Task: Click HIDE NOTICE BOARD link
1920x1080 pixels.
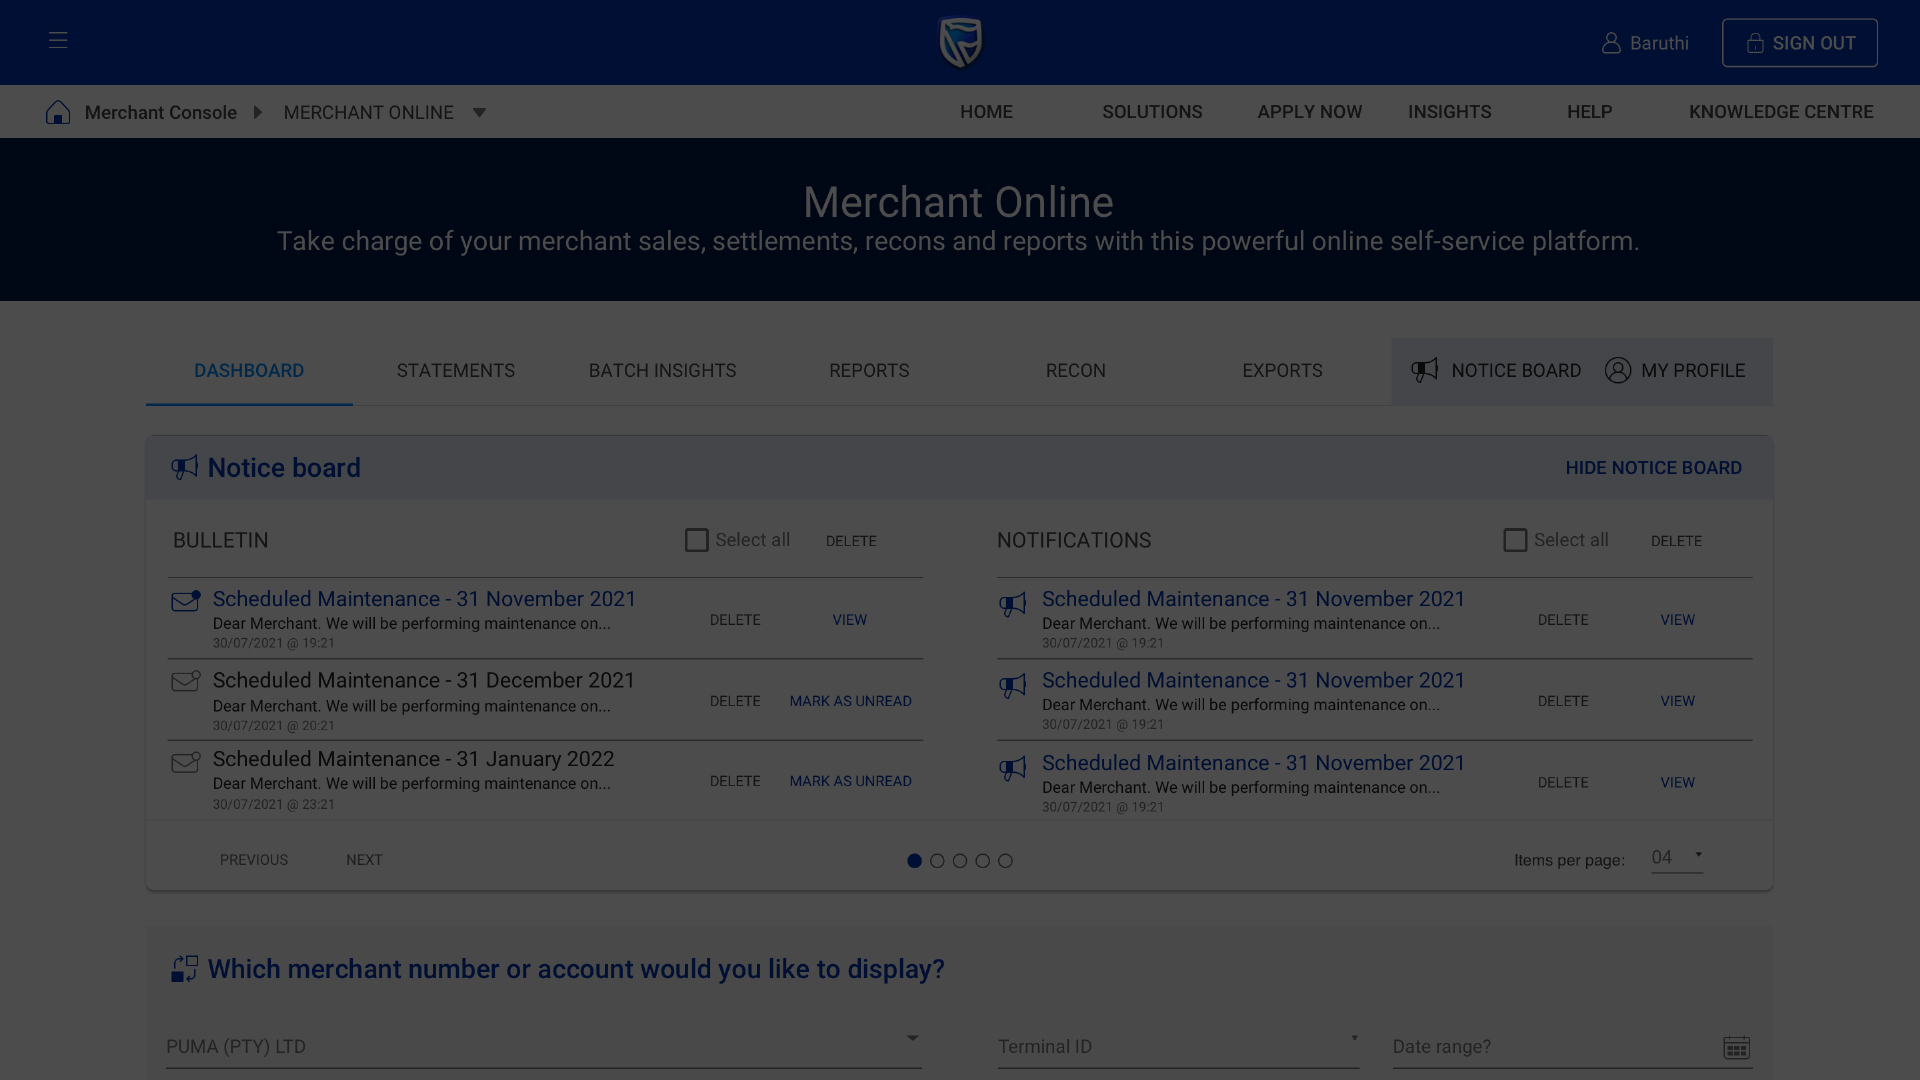Action: tap(1653, 468)
